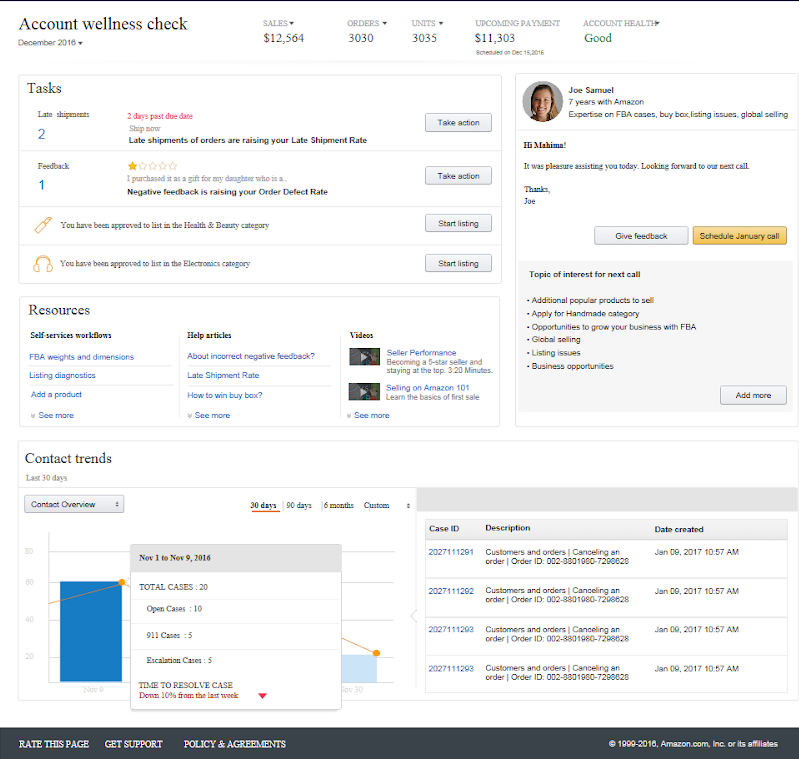Screen dimensions: 799x759
Task: Click 'TOTAL CASES : 20' in tooltip
Action: pyautogui.click(x=173, y=587)
